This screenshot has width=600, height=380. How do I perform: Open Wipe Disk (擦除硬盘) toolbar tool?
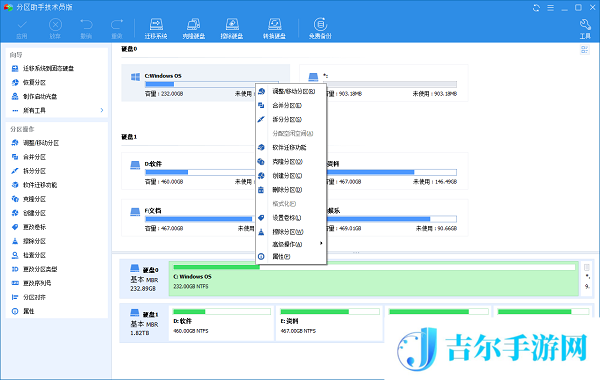point(232,29)
